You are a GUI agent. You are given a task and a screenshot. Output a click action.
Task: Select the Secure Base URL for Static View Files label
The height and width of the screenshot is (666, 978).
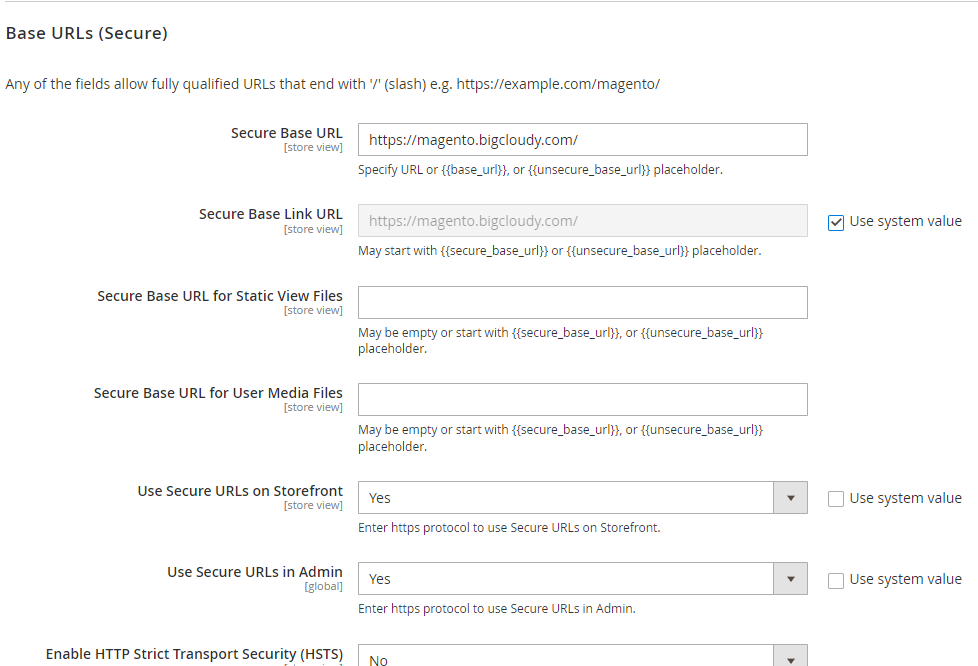click(219, 296)
